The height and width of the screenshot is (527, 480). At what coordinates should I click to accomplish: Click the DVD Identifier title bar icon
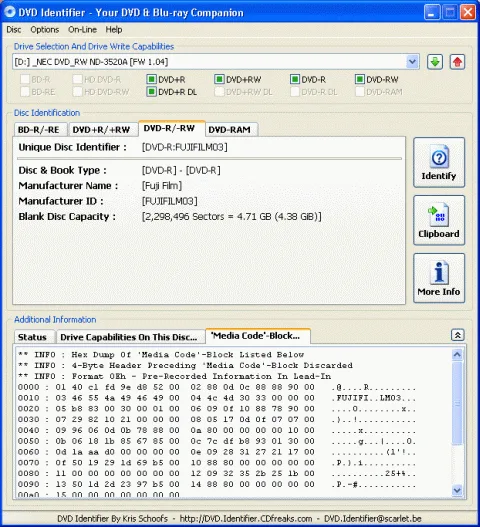[9, 12]
